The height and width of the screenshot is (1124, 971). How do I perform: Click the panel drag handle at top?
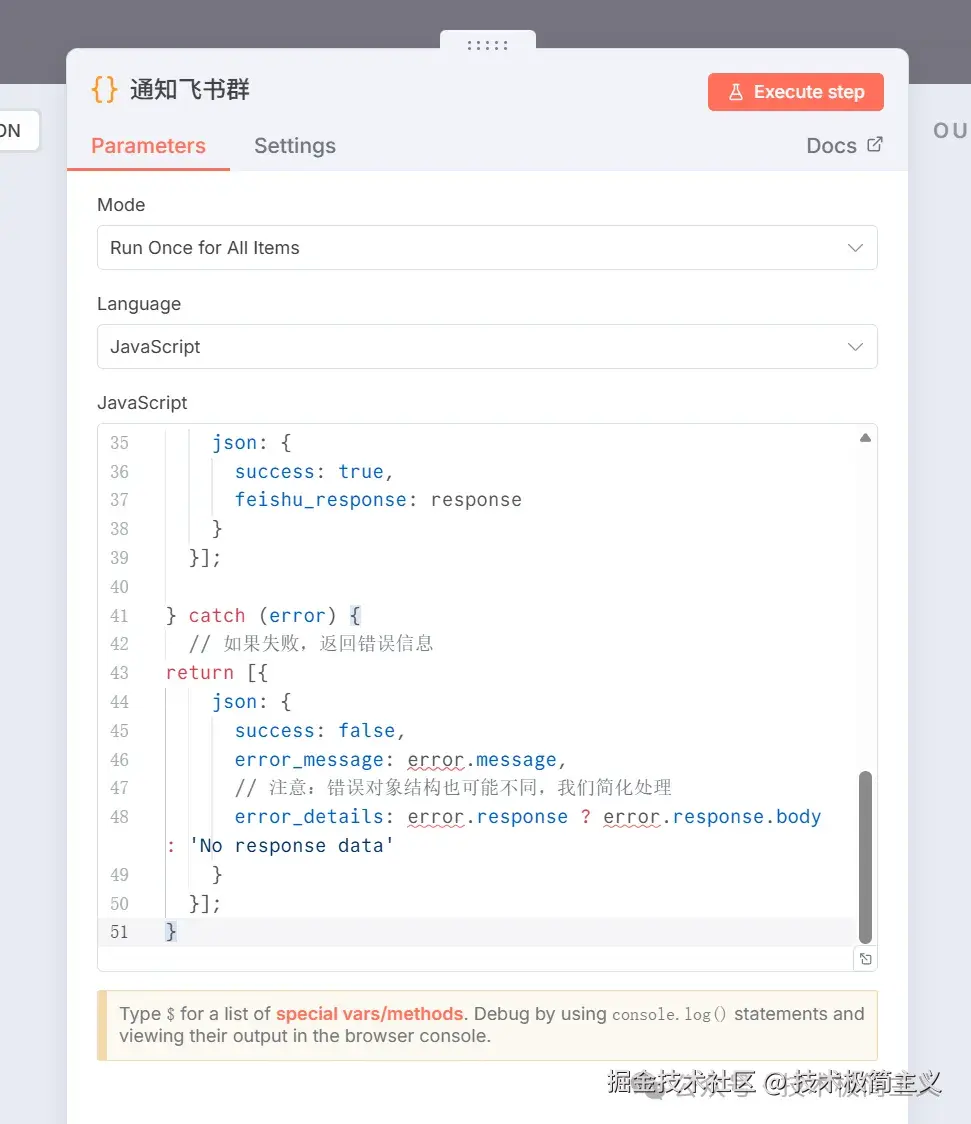488,45
